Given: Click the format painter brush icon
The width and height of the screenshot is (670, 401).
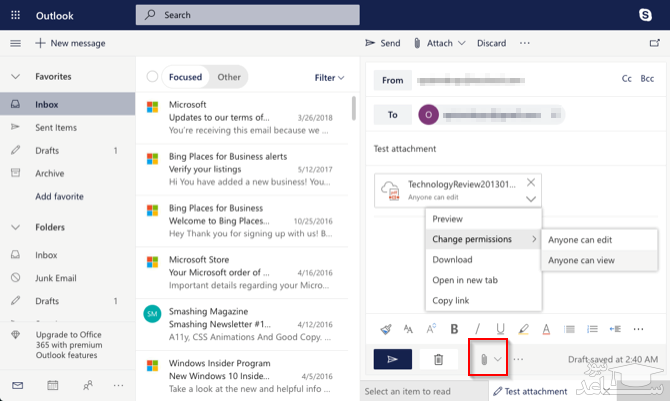Looking at the screenshot, I should pyautogui.click(x=386, y=328).
